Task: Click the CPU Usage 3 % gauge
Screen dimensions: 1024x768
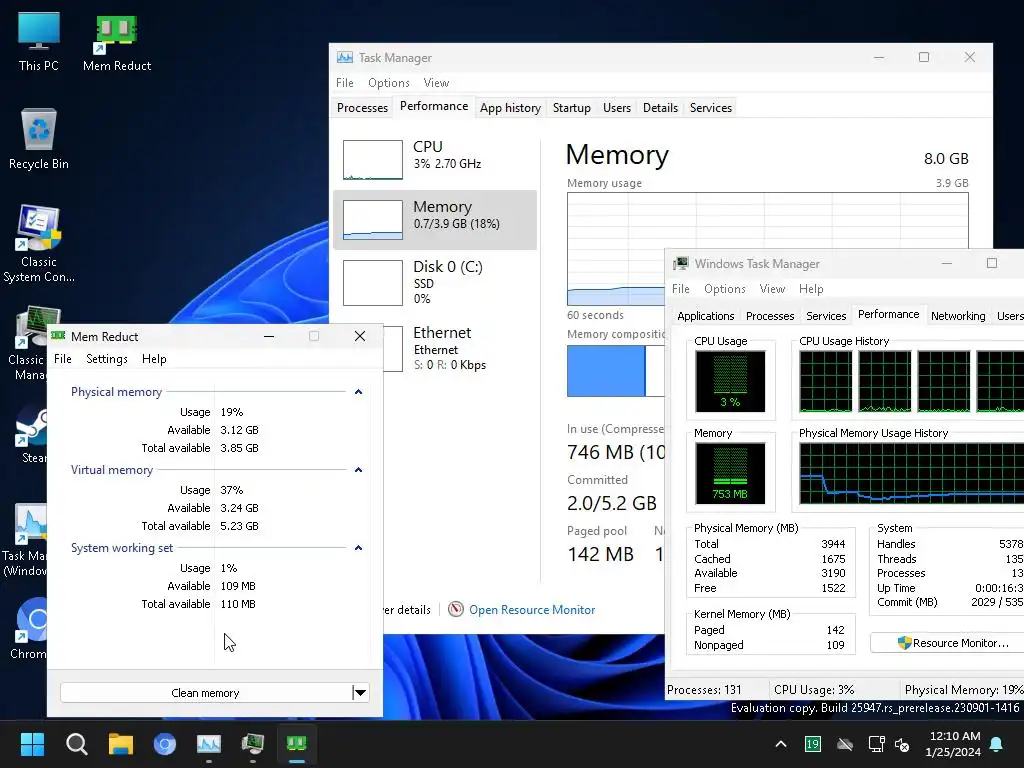Action: (730, 381)
